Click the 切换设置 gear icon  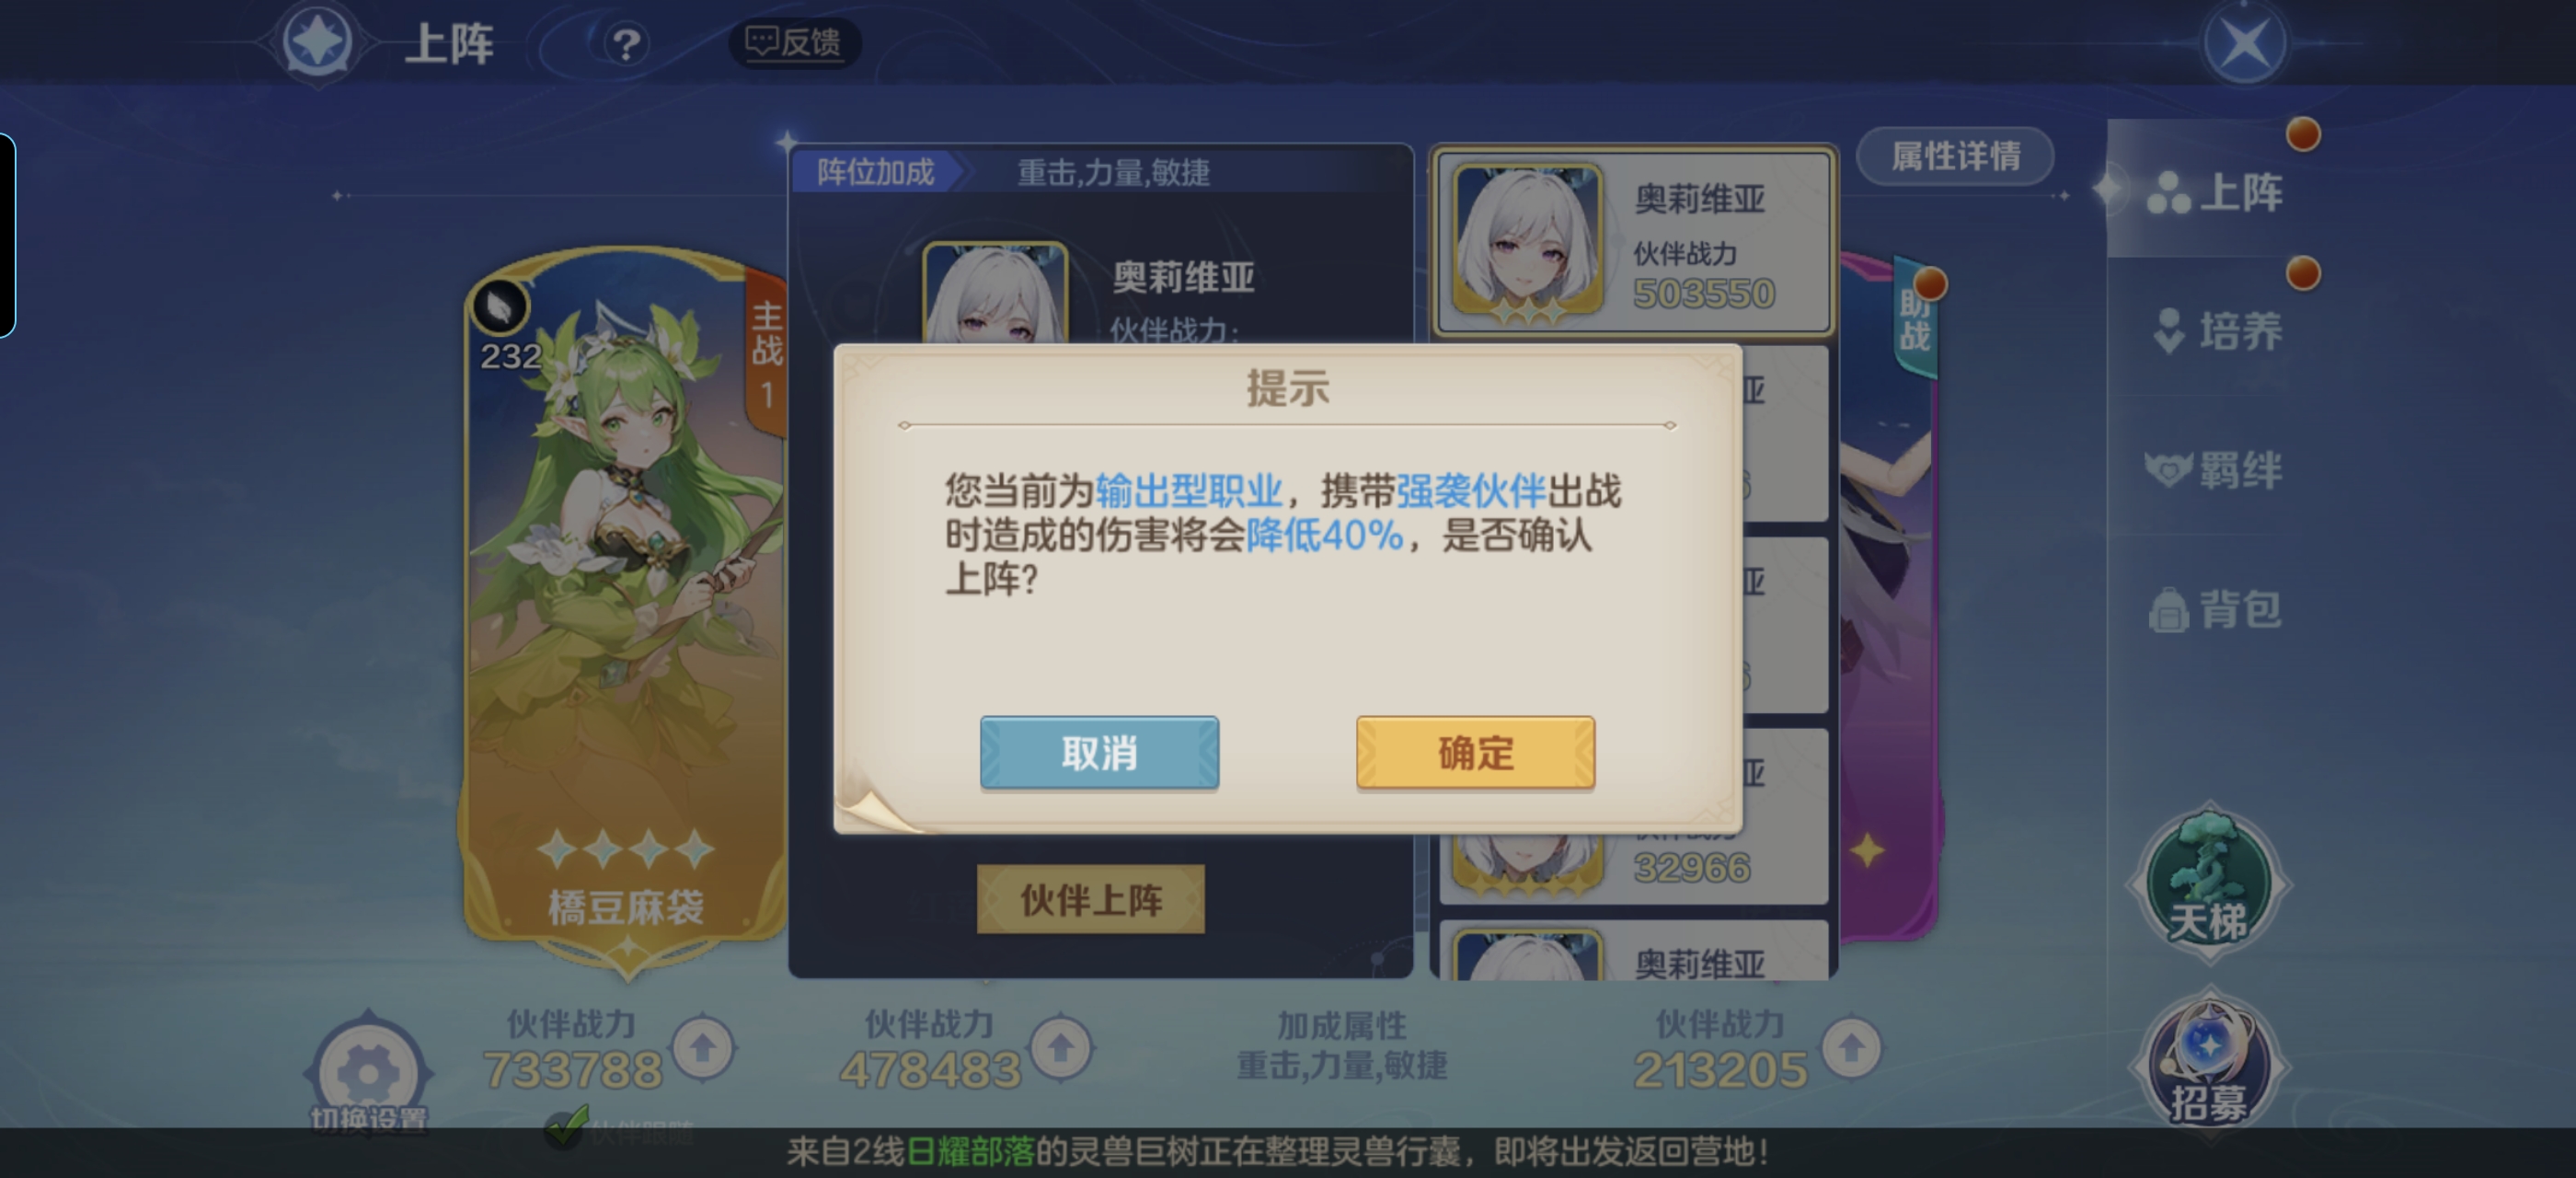pos(368,1074)
